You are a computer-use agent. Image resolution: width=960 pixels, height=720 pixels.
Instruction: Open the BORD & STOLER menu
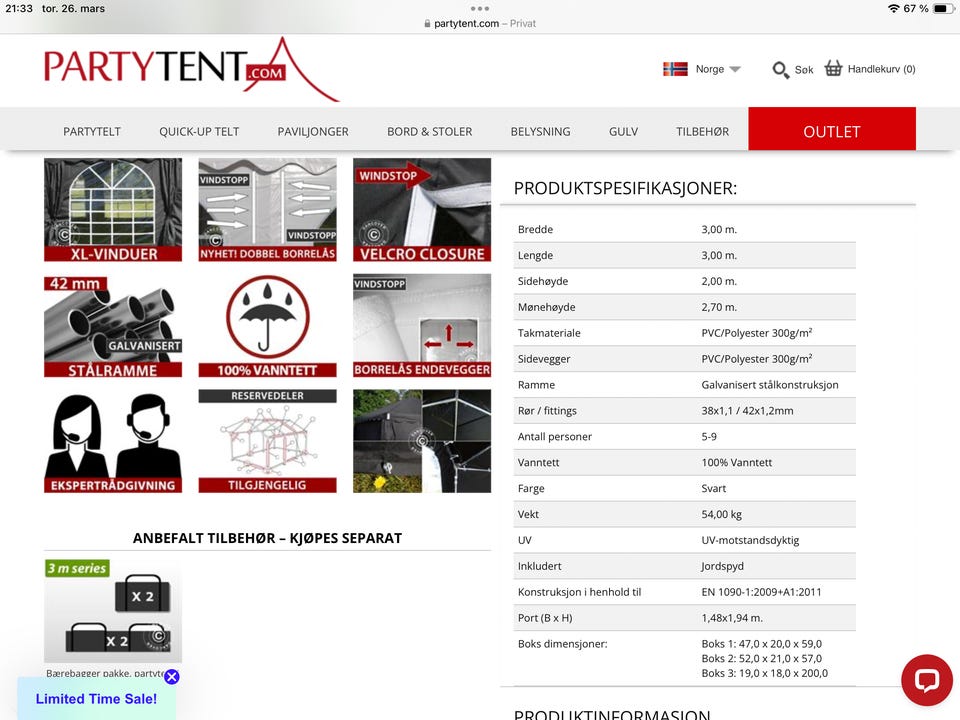pos(429,132)
